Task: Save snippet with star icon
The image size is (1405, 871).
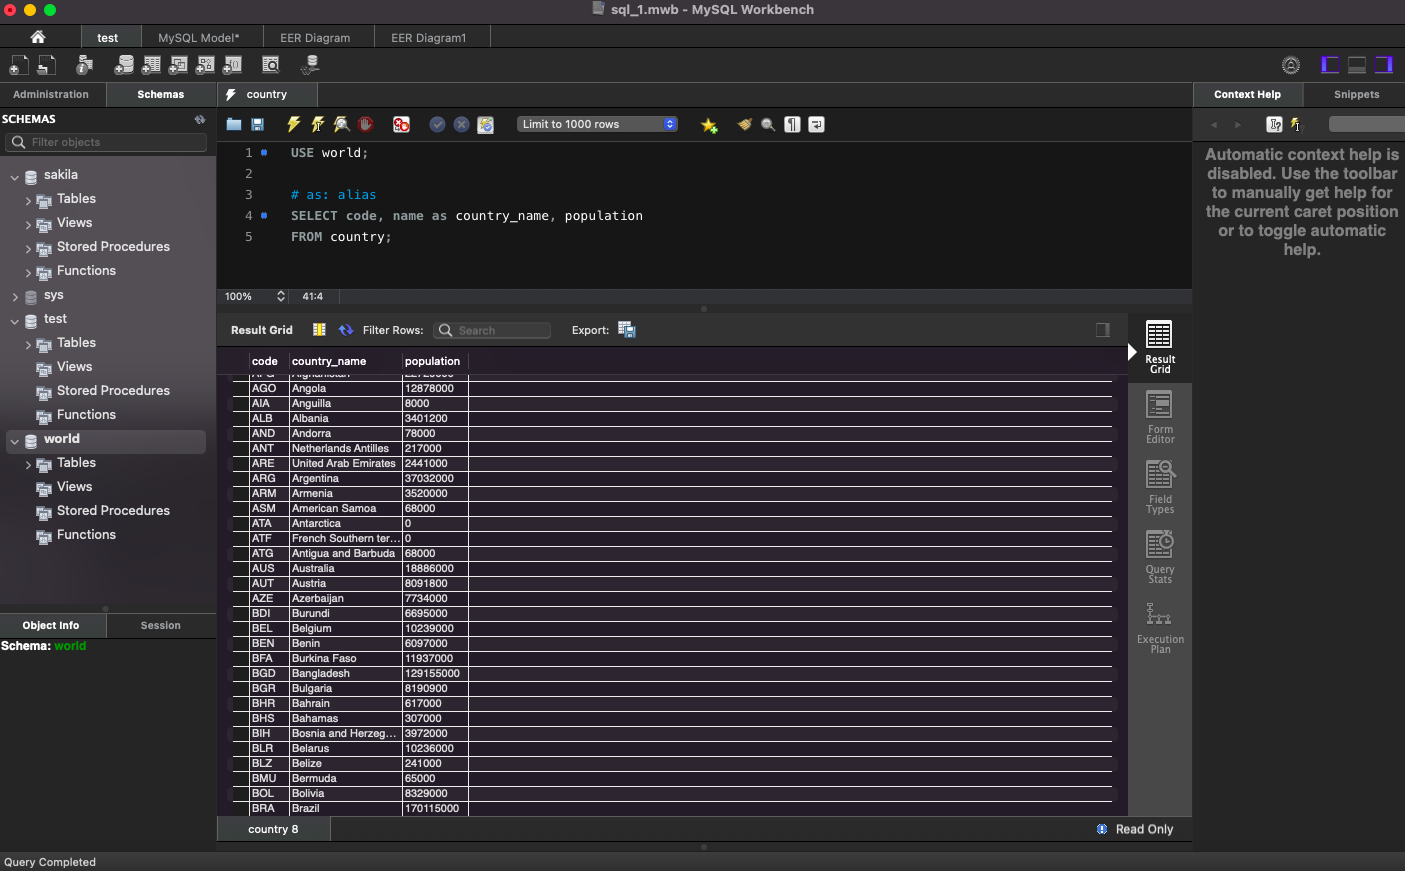Action: [x=709, y=125]
